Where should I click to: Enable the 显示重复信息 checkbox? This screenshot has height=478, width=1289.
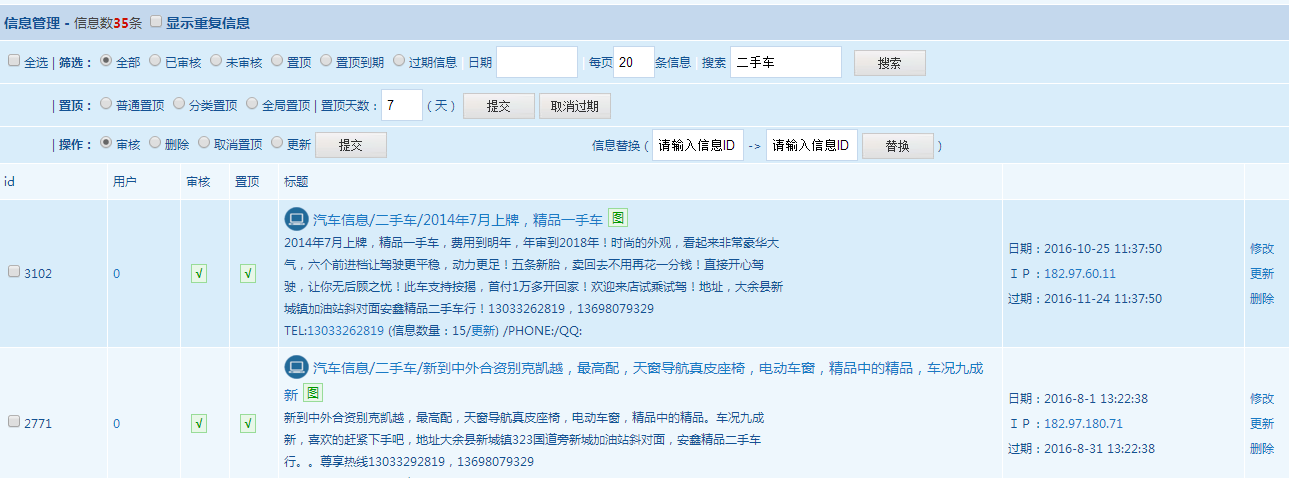pos(155,21)
